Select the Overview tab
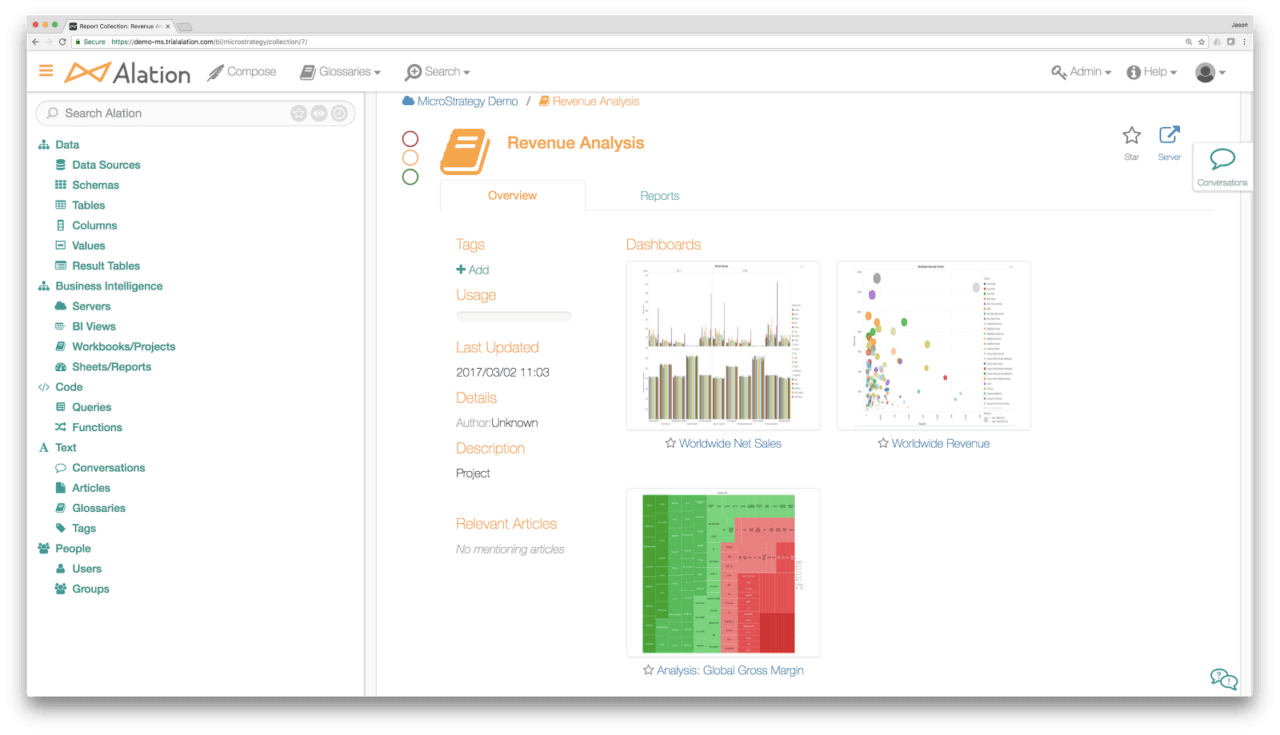Image resolution: width=1280 pixels, height=735 pixels. pyautogui.click(x=512, y=195)
